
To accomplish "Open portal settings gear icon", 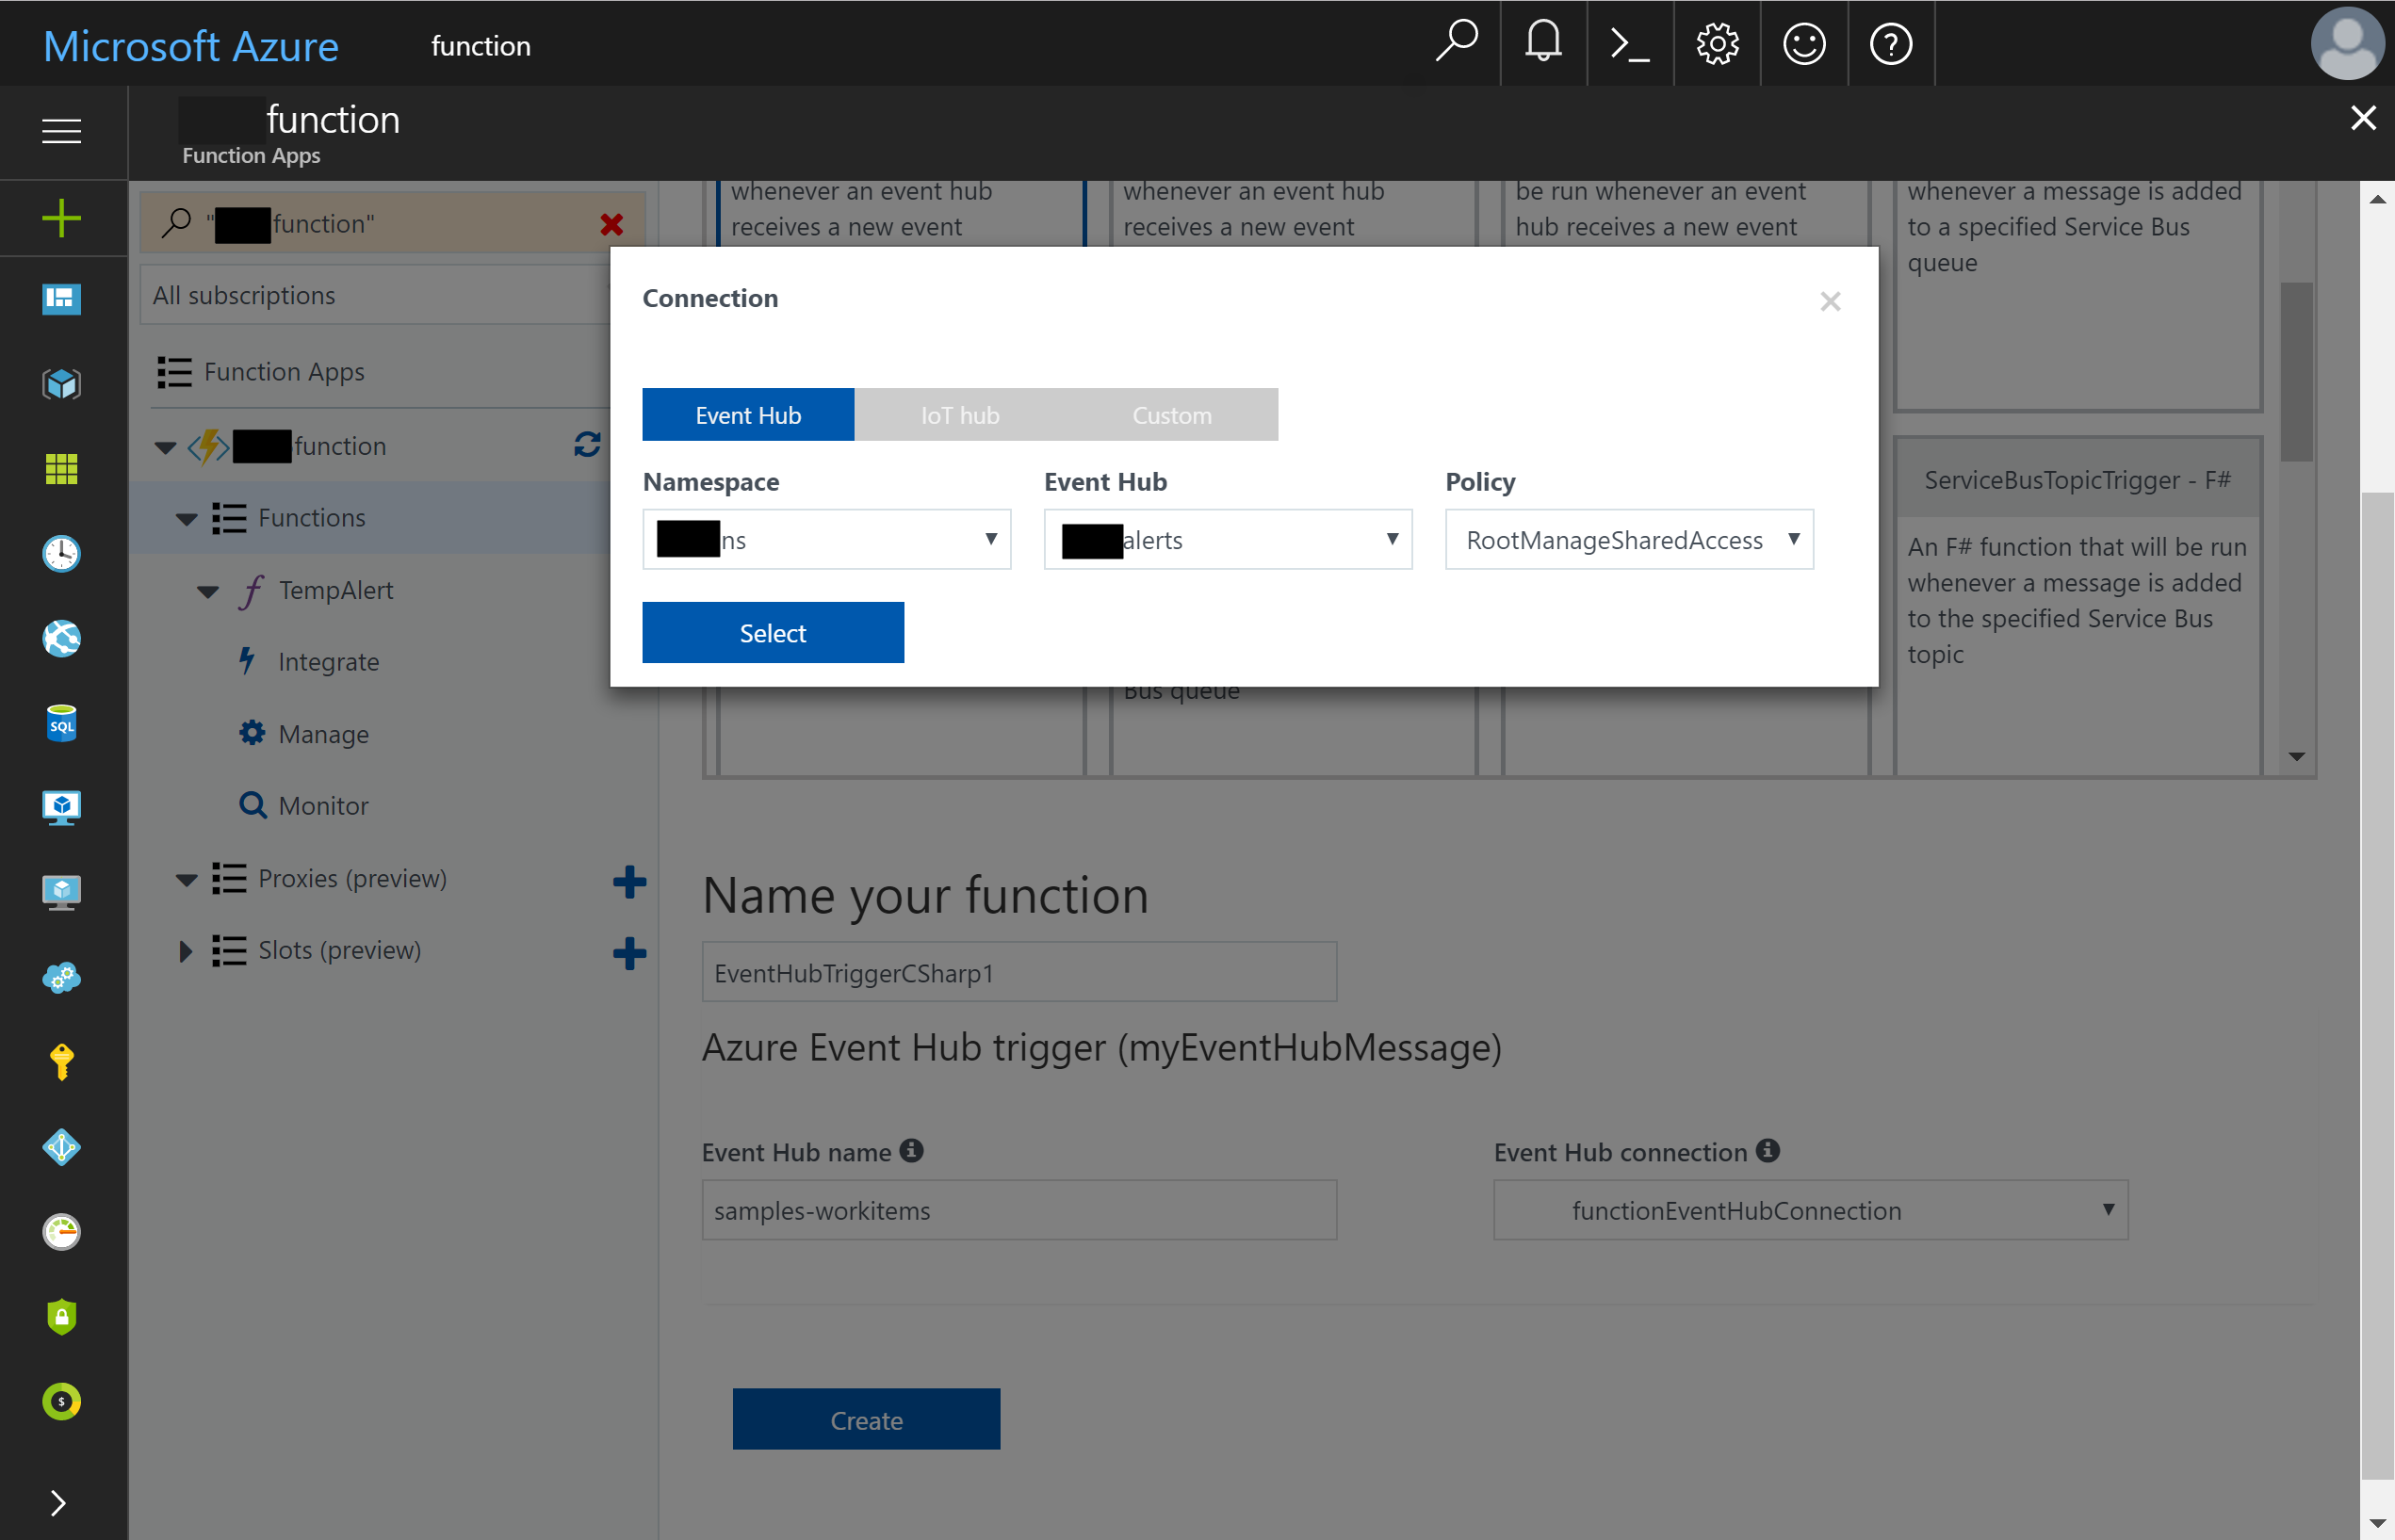I will 1717,44.
